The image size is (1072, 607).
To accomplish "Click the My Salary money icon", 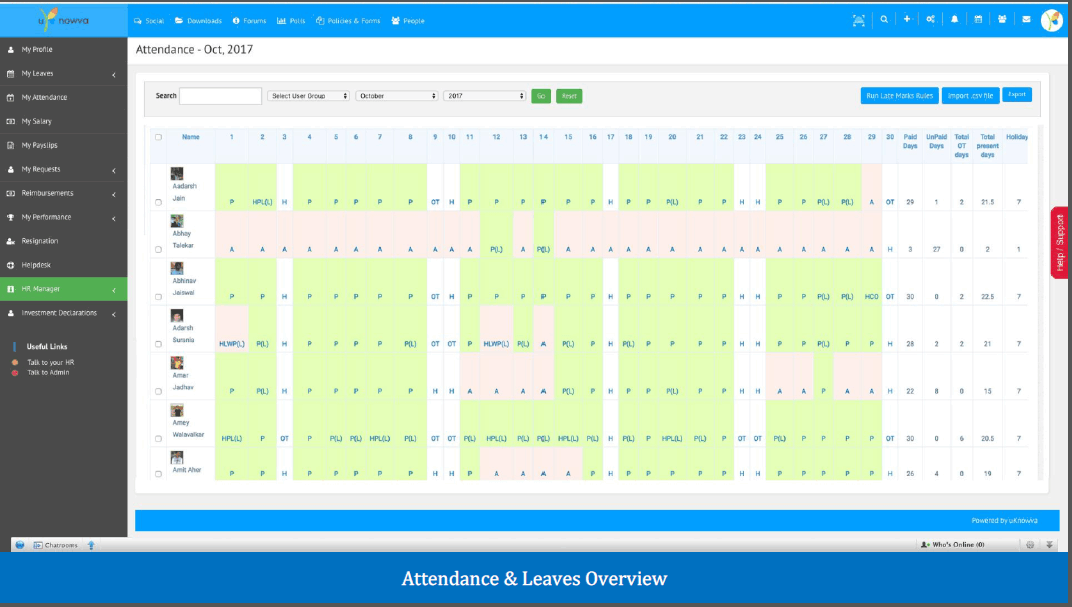I will pos(10,121).
